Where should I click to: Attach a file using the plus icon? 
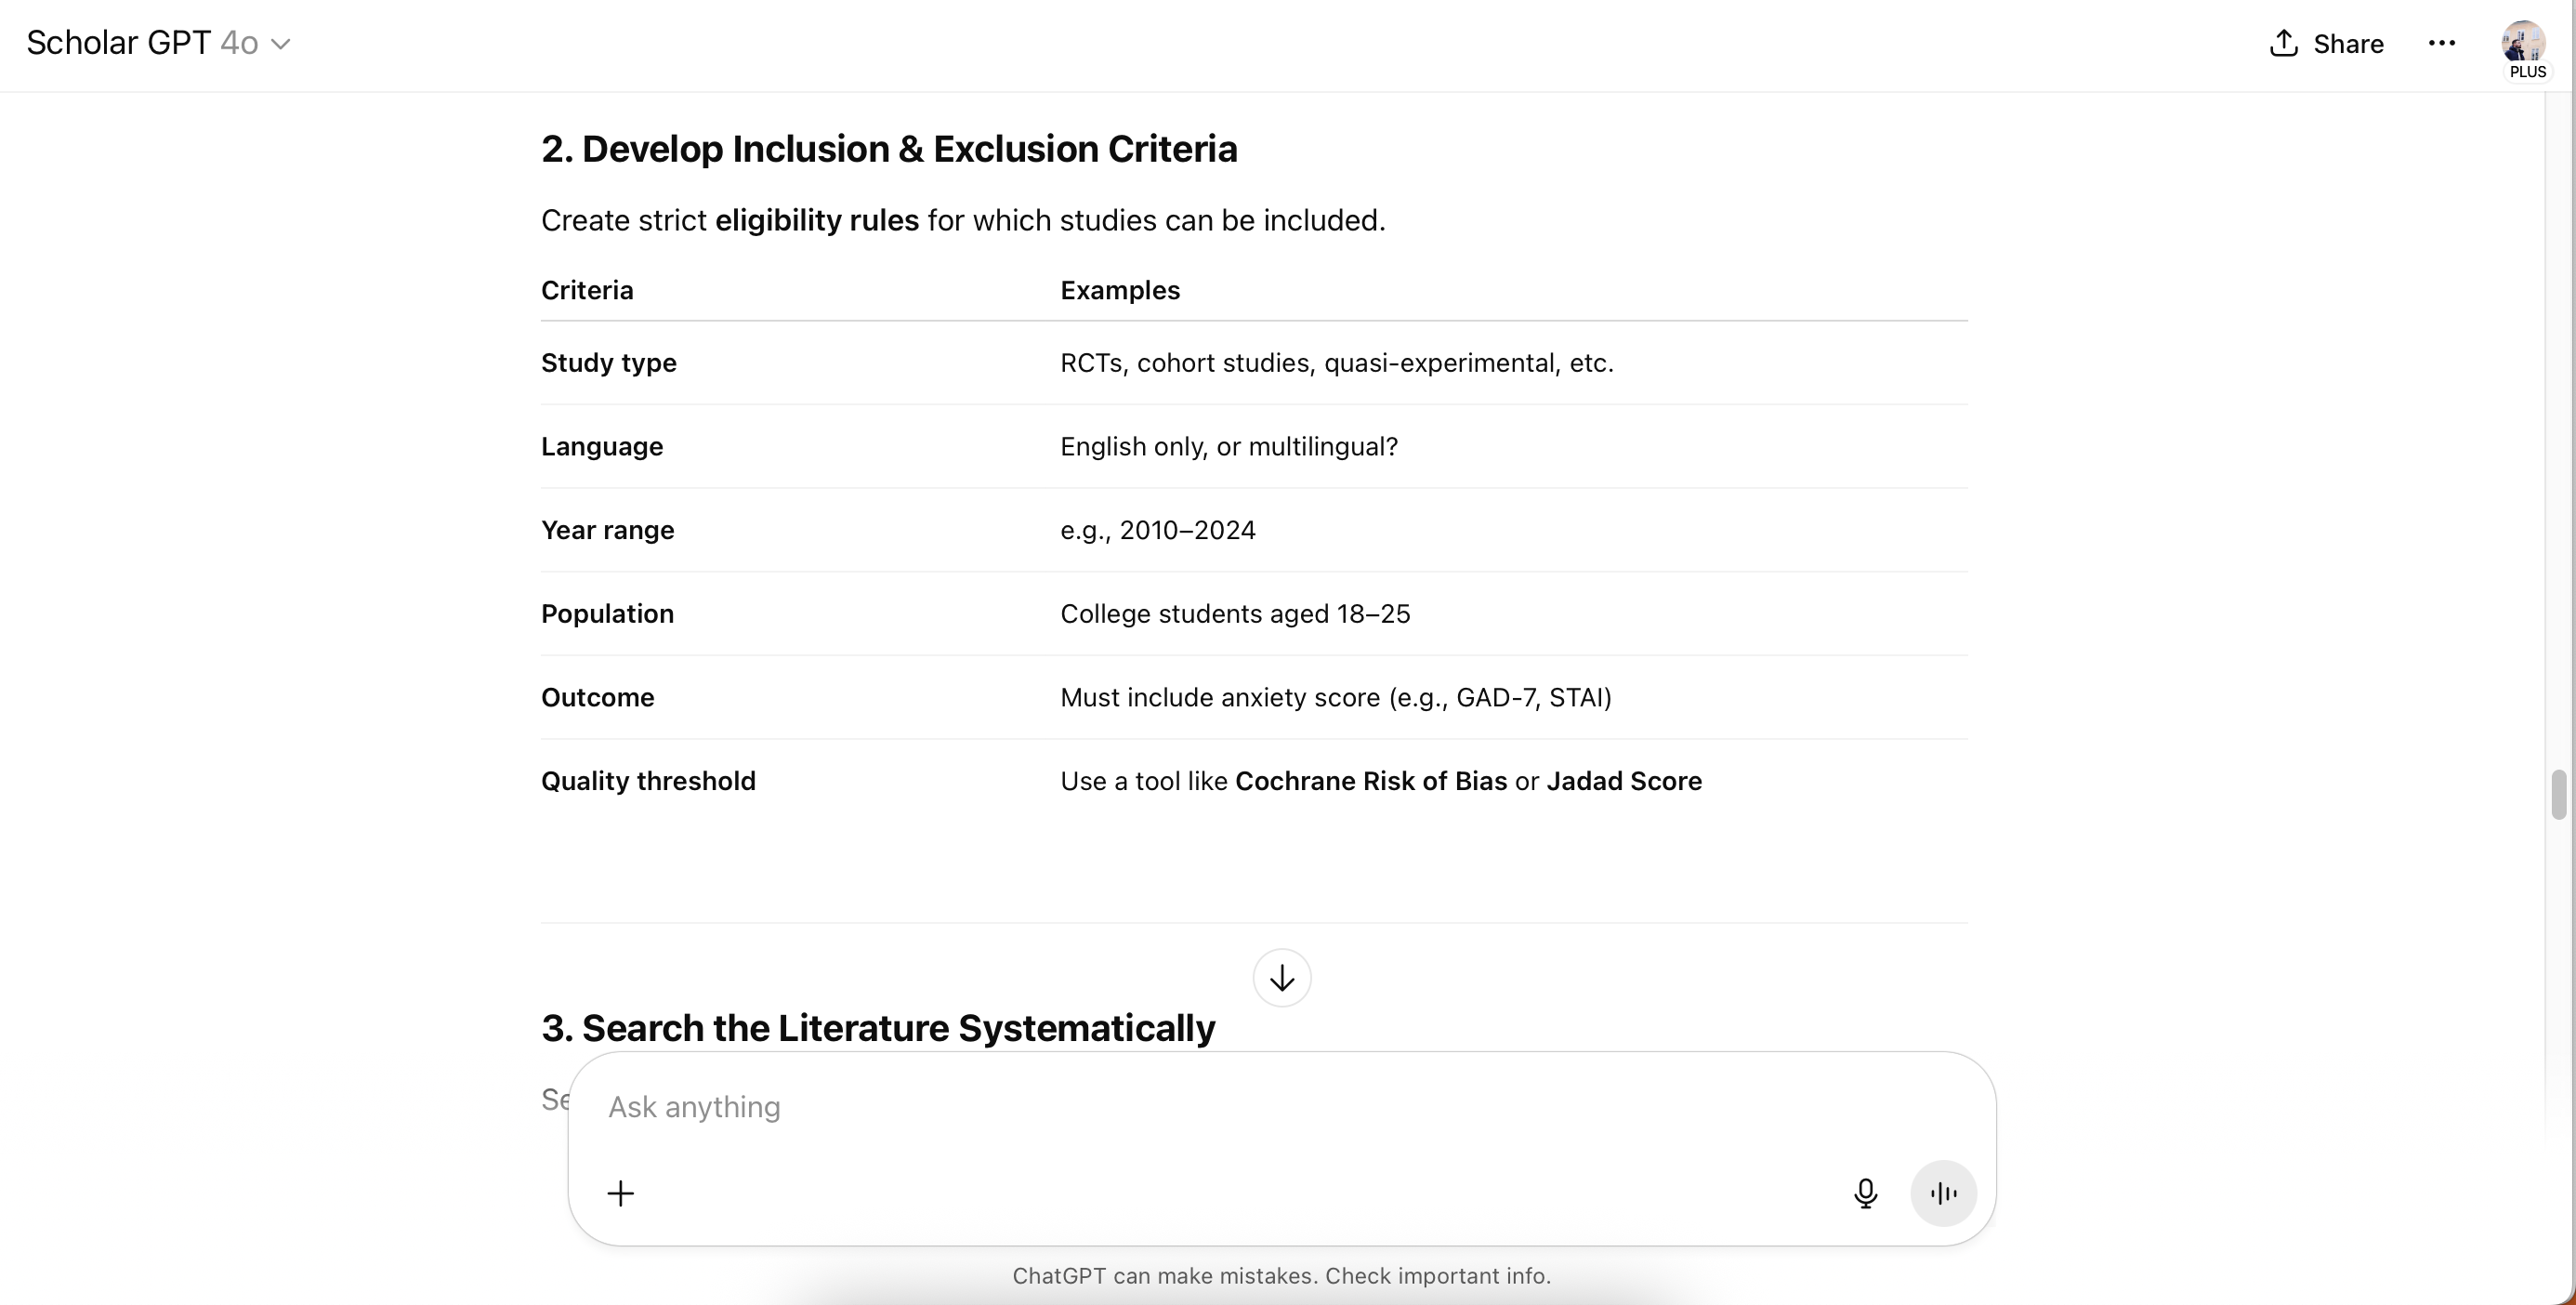coord(621,1192)
